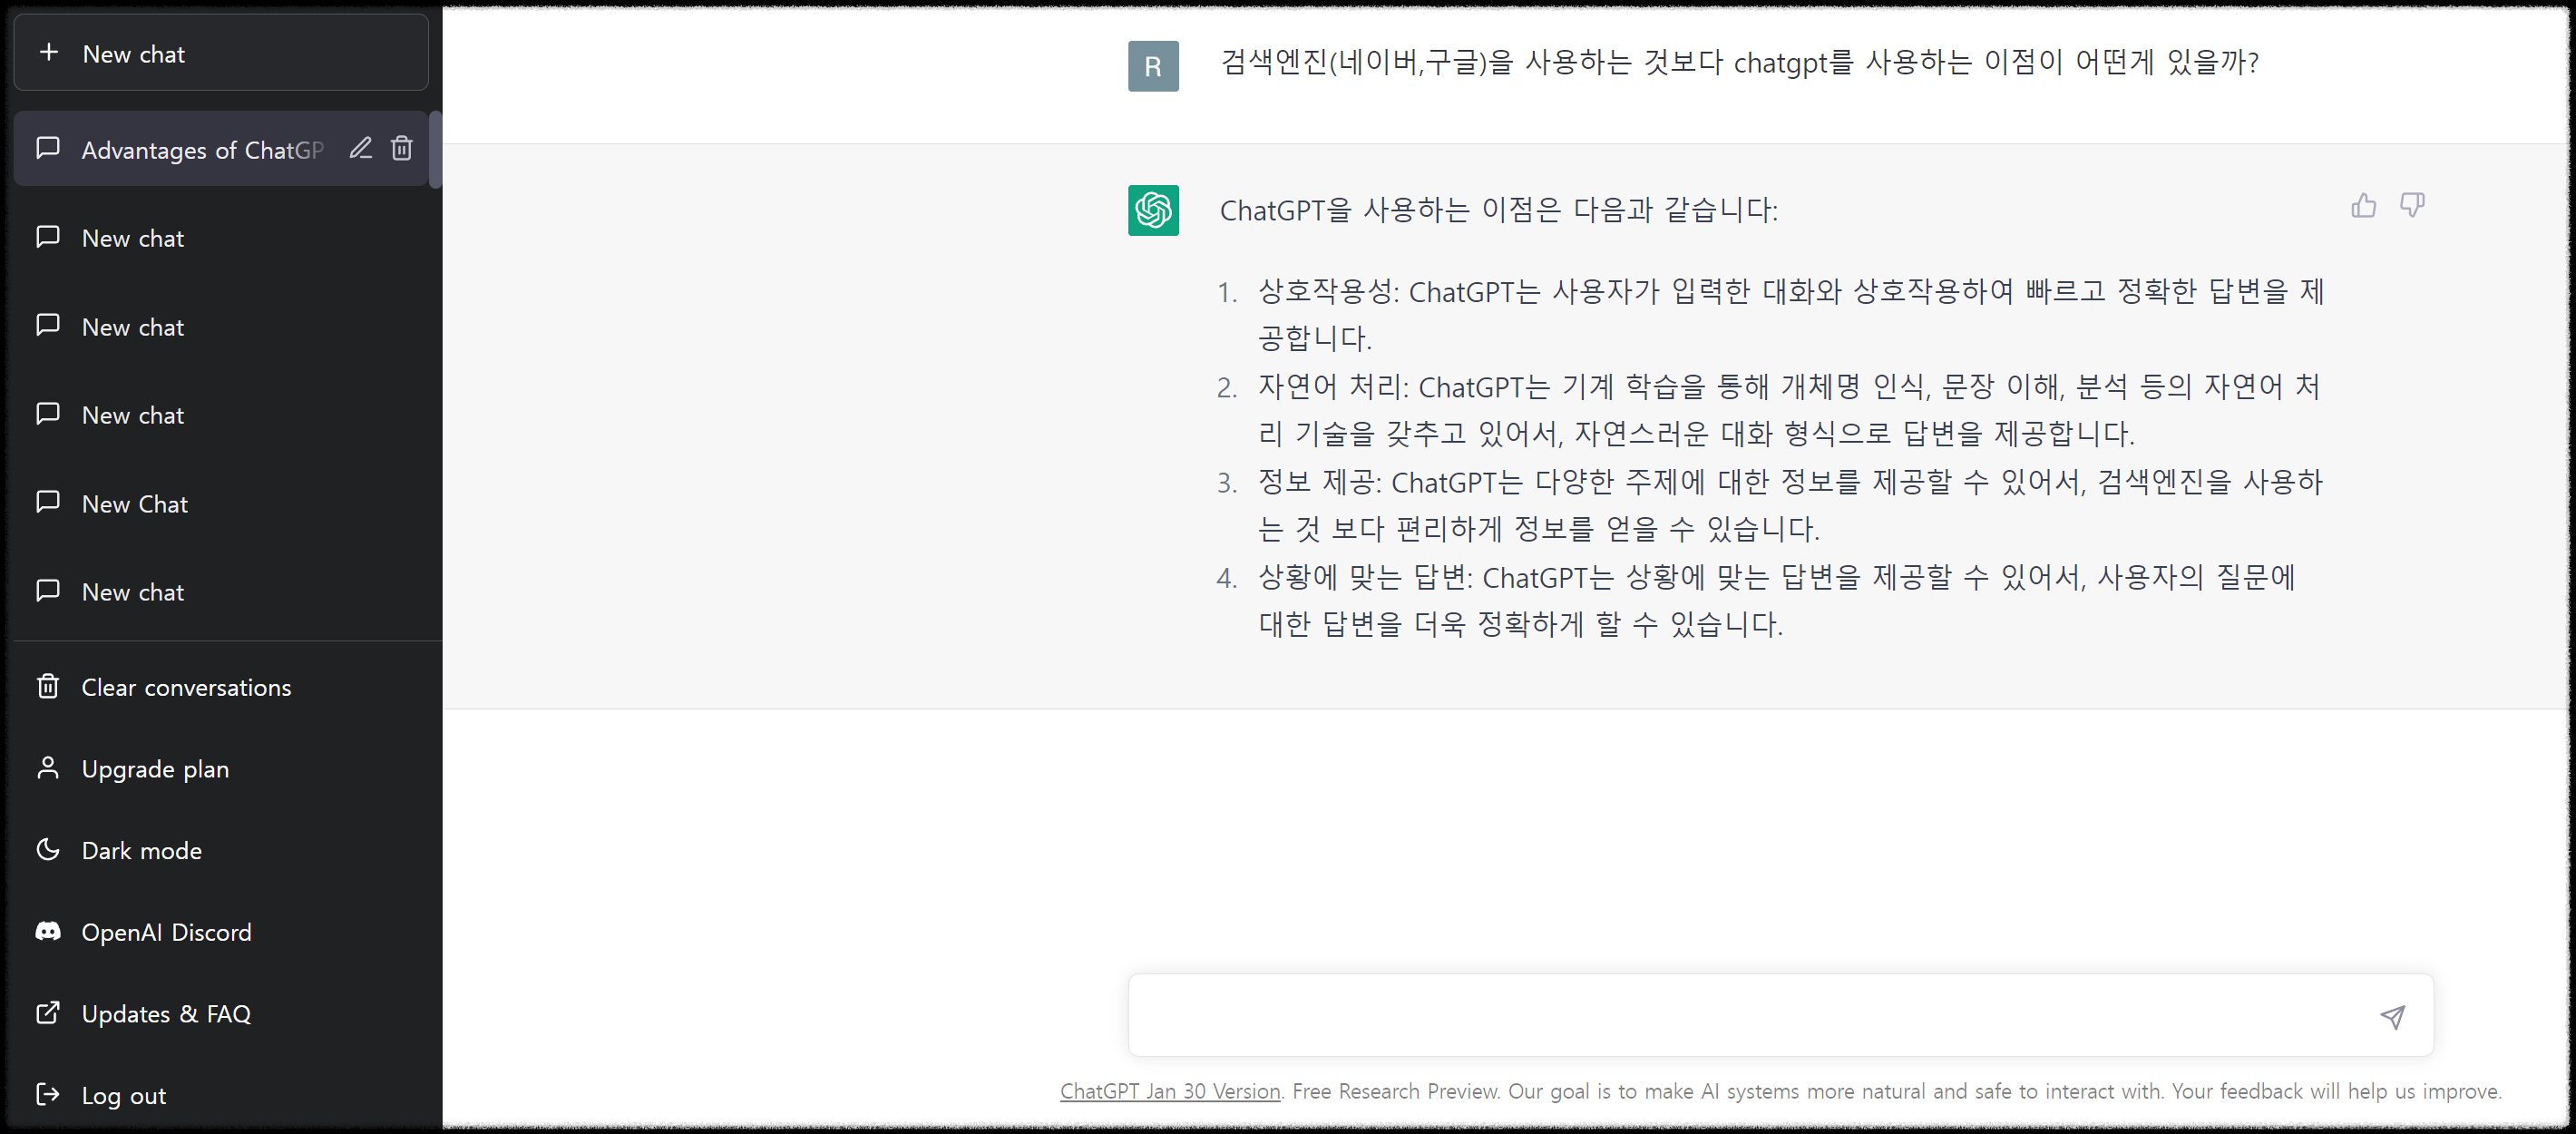Rename Advantages of ChatGPT conversation via pencil icon
This screenshot has height=1134, width=2576.
(x=360, y=149)
